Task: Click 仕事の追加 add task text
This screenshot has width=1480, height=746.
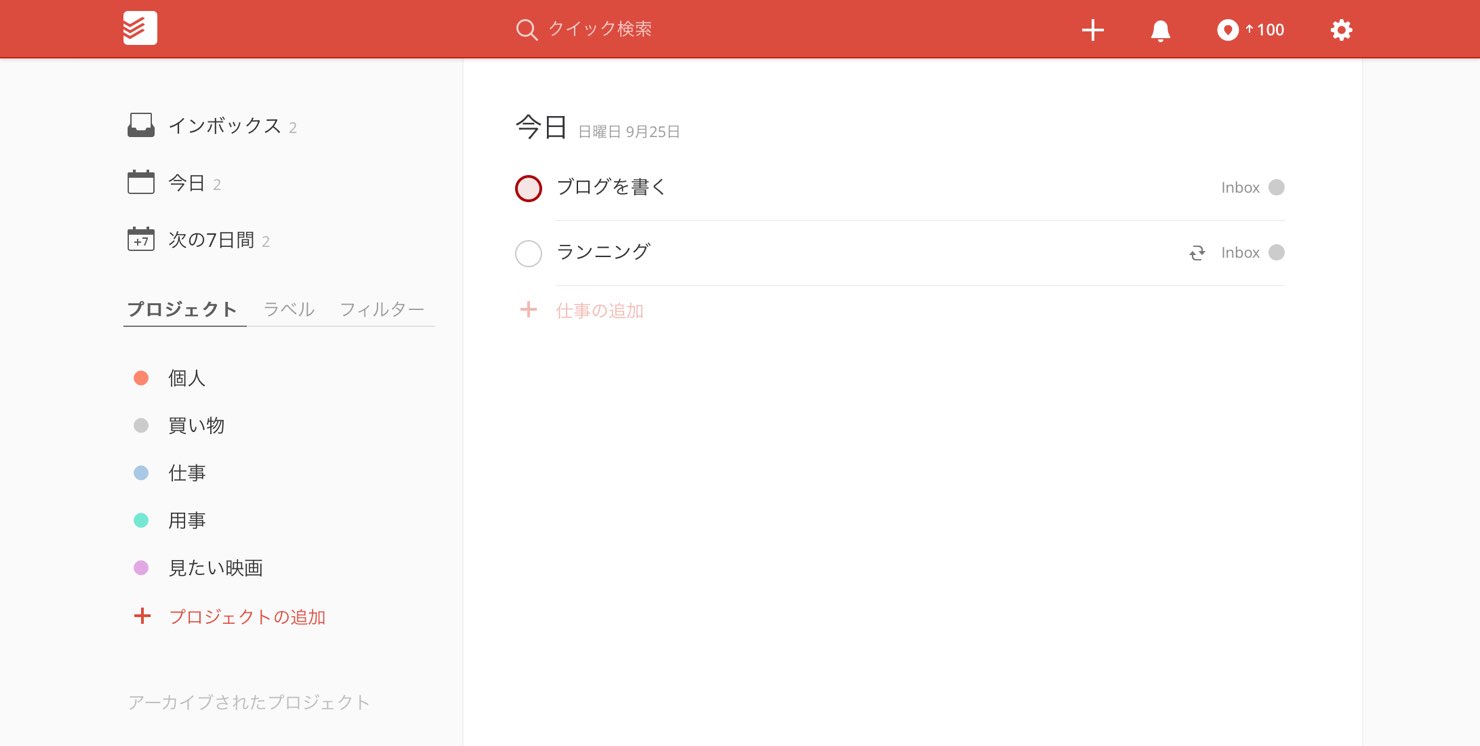Action: pos(600,311)
